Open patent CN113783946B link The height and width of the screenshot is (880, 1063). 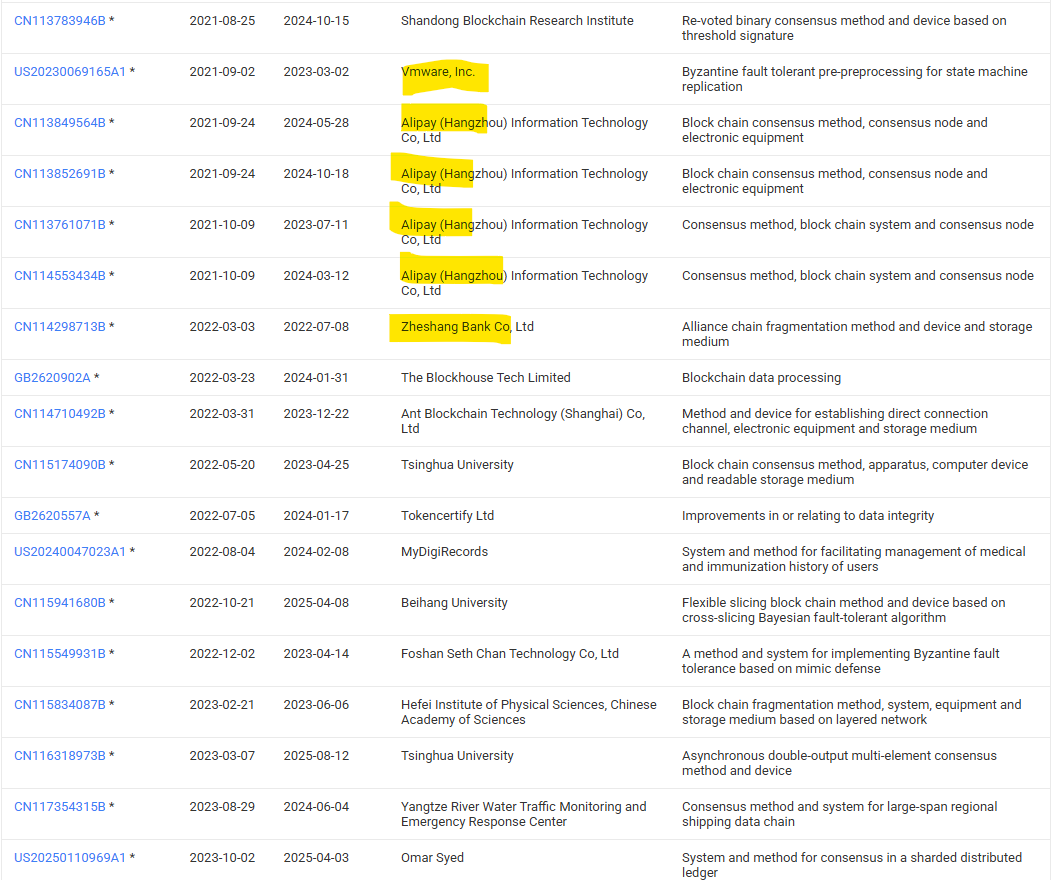60,21
